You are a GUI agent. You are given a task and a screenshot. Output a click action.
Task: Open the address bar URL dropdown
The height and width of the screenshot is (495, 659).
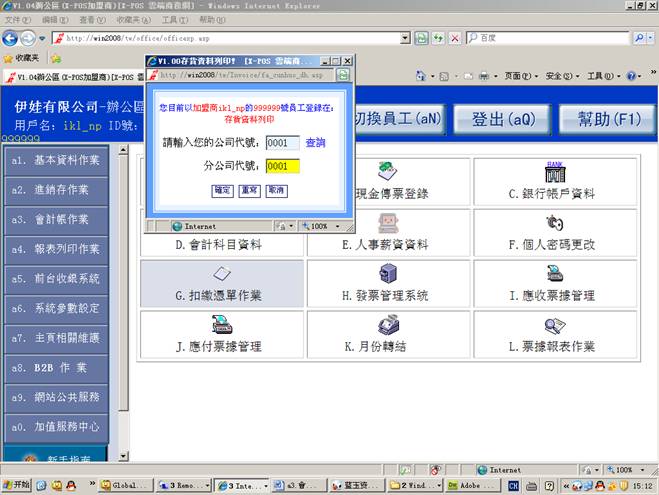pyautogui.click(x=405, y=38)
